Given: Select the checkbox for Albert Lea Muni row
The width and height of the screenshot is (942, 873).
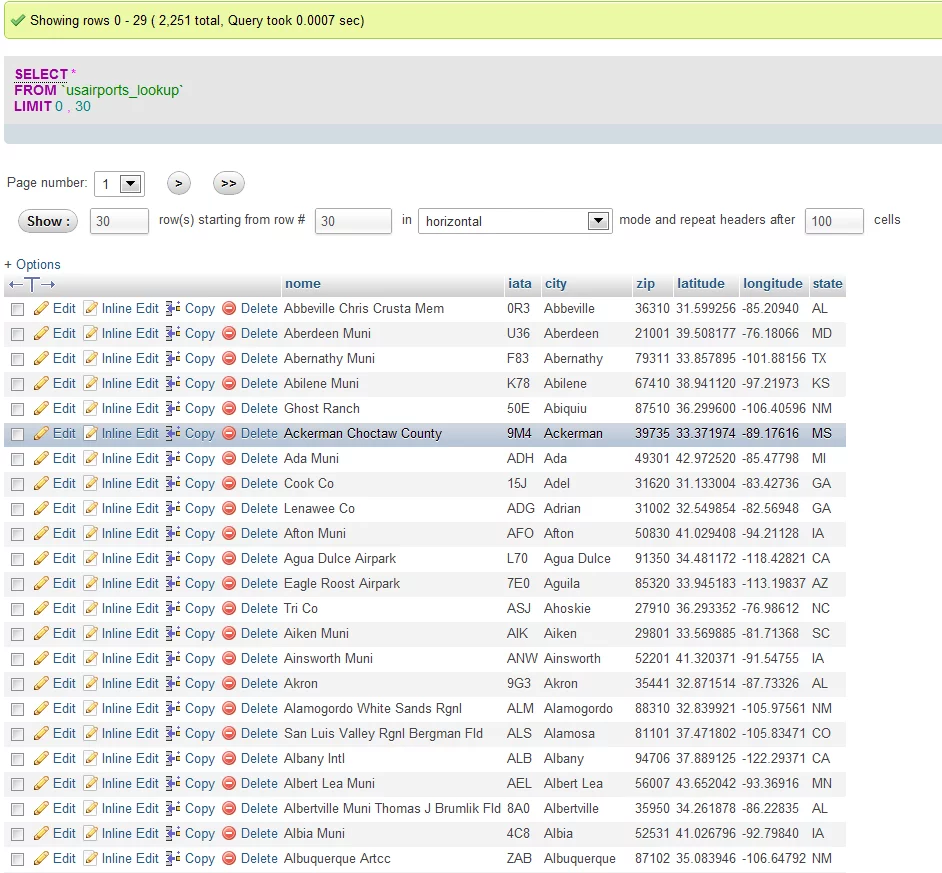Looking at the screenshot, I should click(x=17, y=784).
